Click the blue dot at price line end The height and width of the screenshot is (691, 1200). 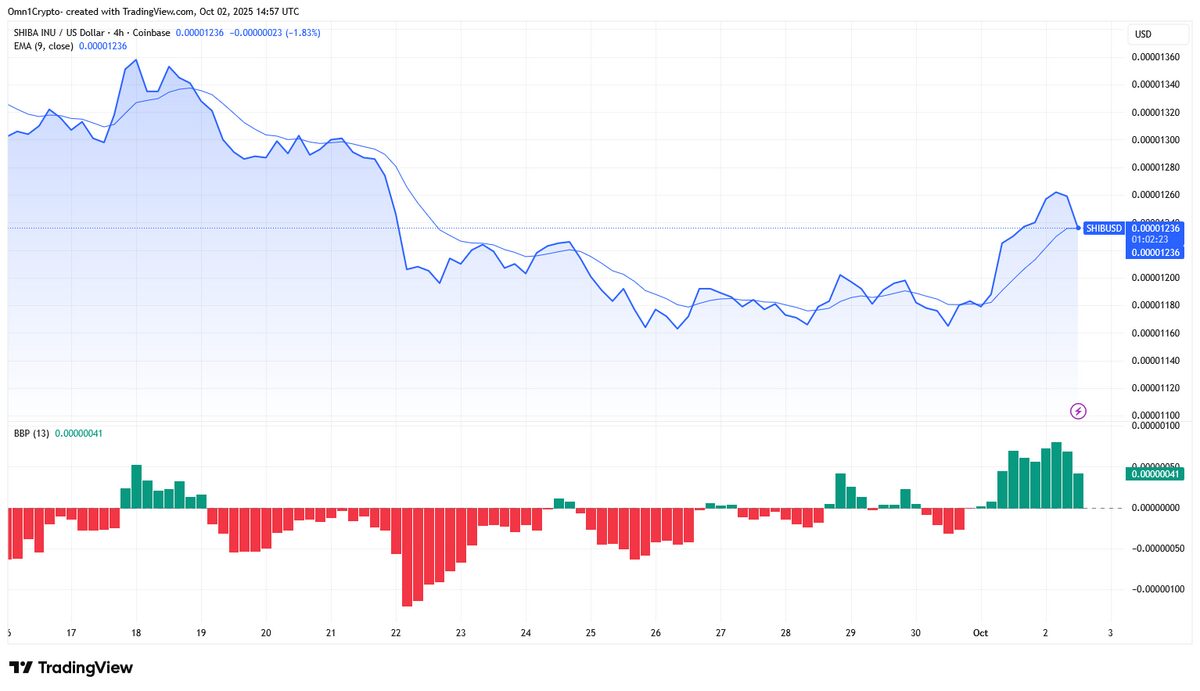[1078, 228]
